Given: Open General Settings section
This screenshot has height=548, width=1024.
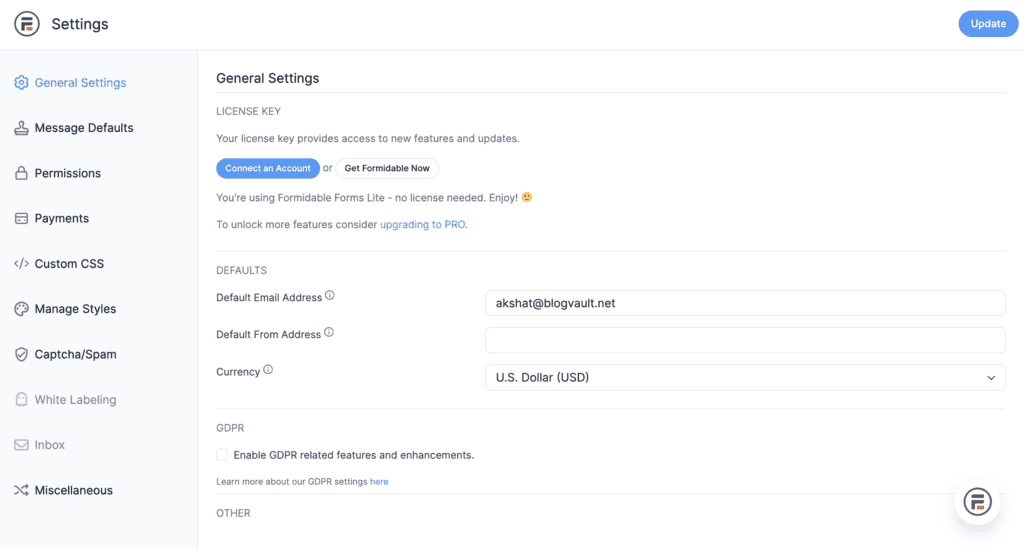Looking at the screenshot, I should 80,83.
